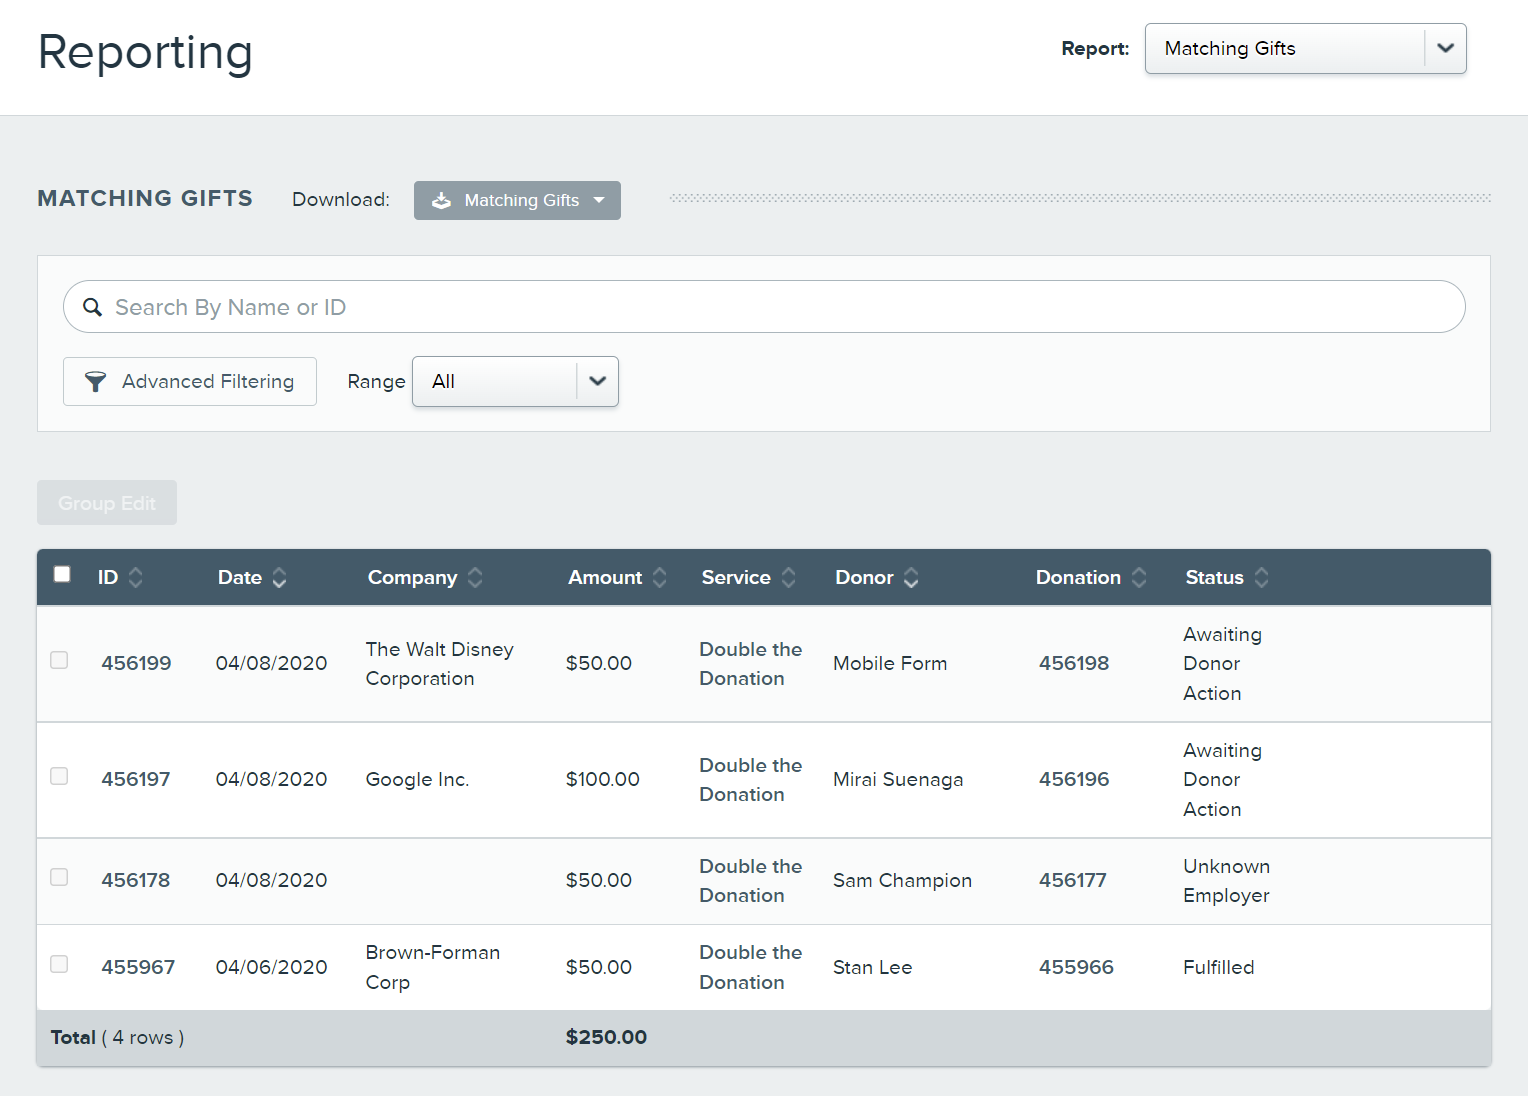Image resolution: width=1528 pixels, height=1096 pixels.
Task: Open the Range dropdown set to All
Action: click(515, 381)
